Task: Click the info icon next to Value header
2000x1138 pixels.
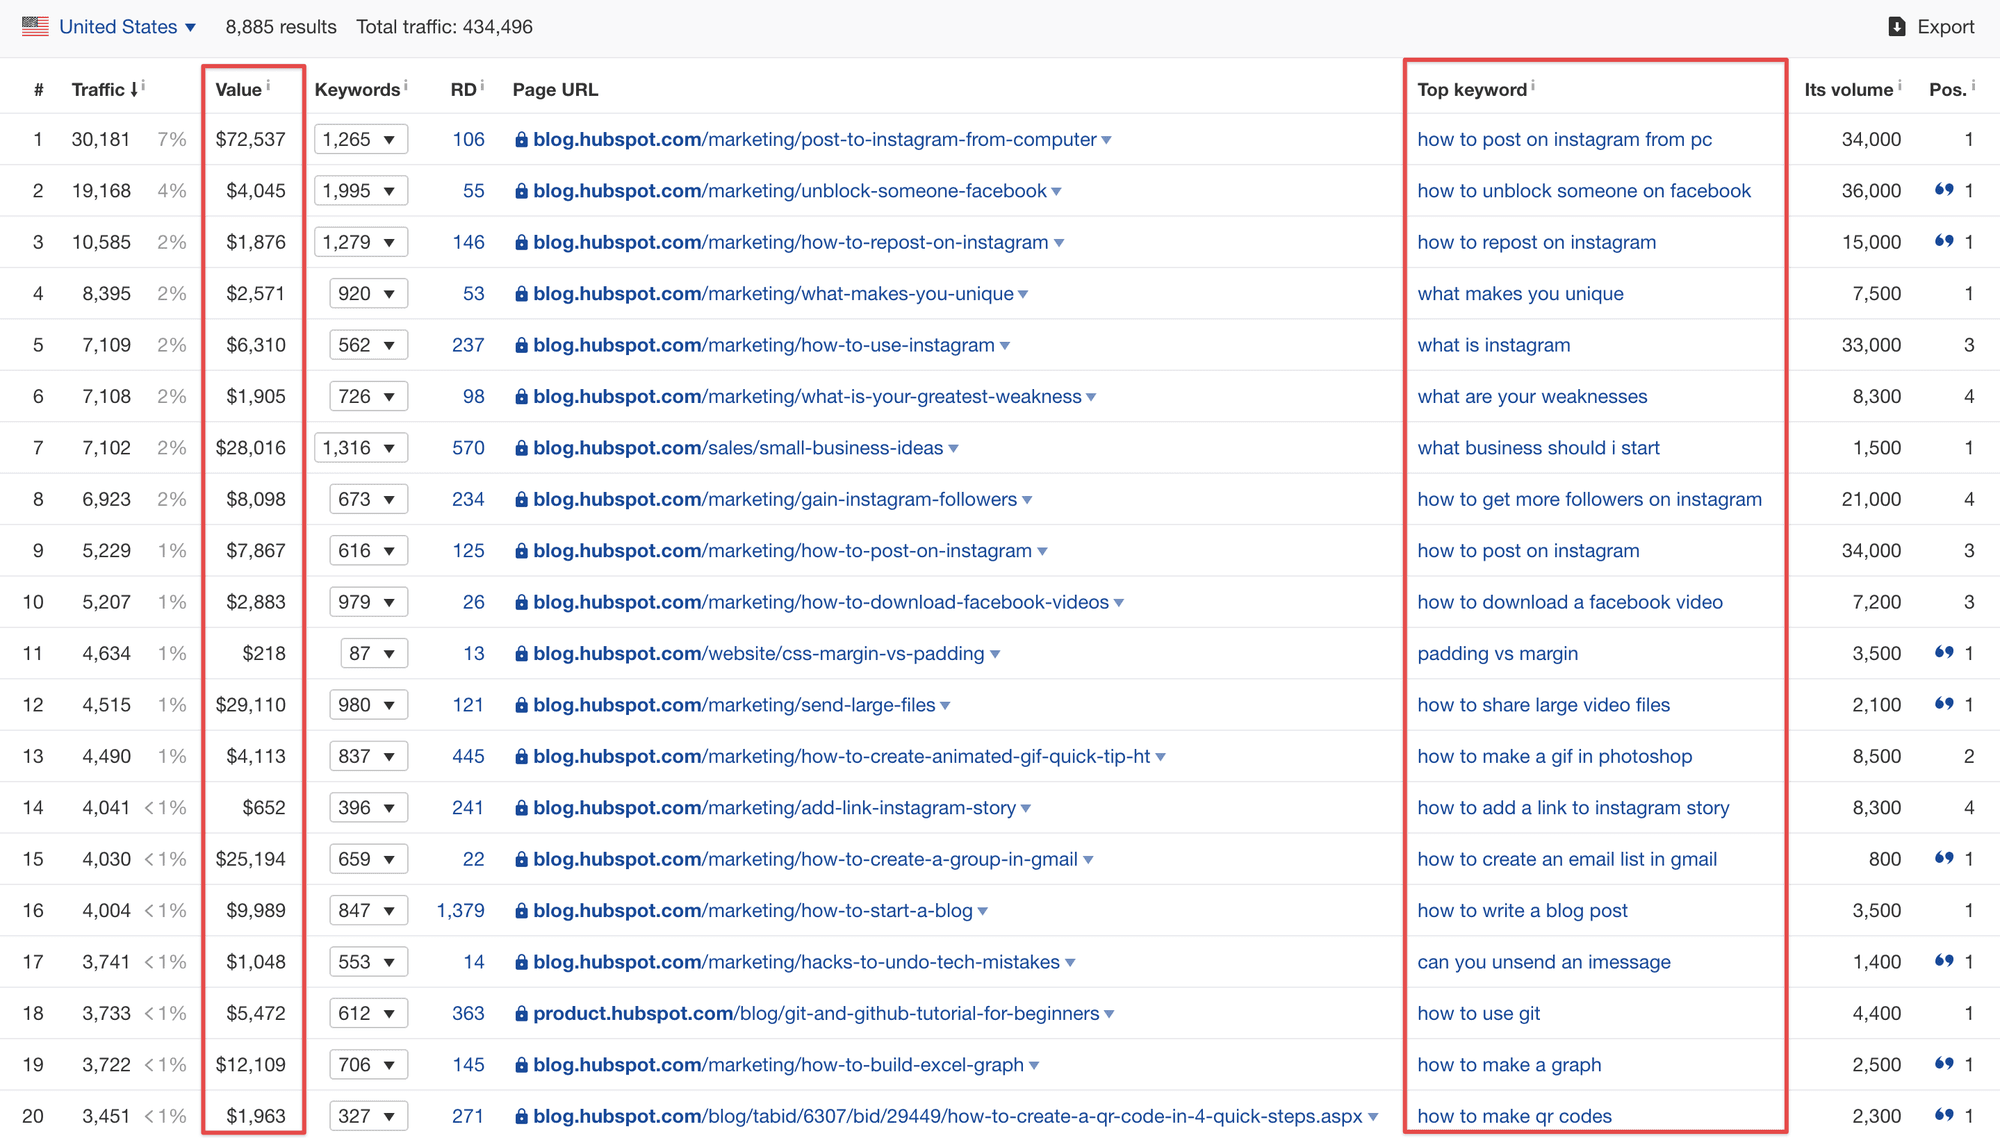Action: coord(269,86)
